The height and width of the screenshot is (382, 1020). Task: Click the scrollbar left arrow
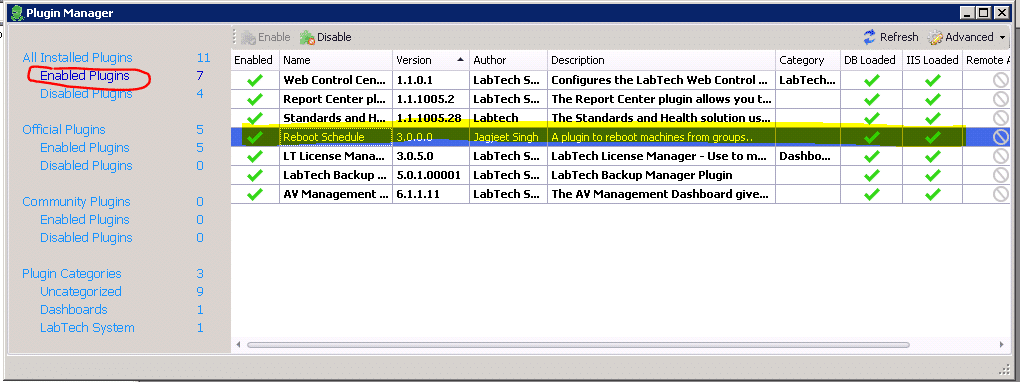click(238, 344)
